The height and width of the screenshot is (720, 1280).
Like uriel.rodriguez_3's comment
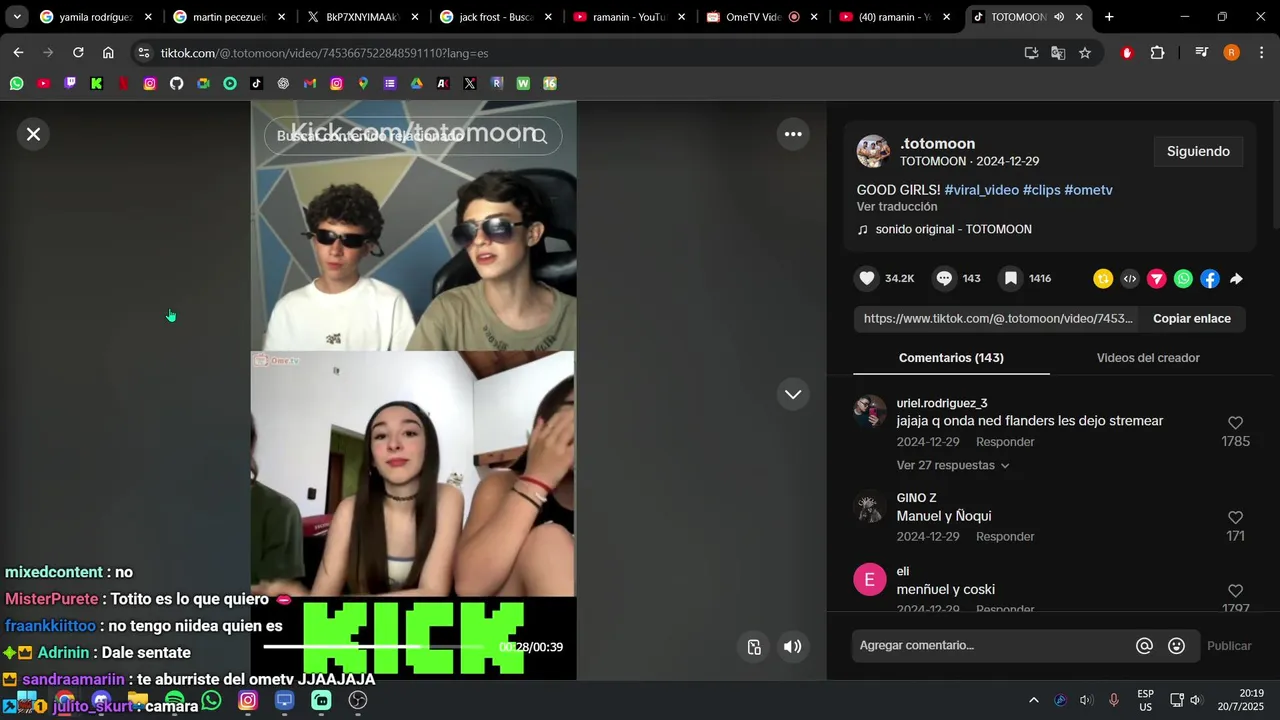pos(1235,423)
